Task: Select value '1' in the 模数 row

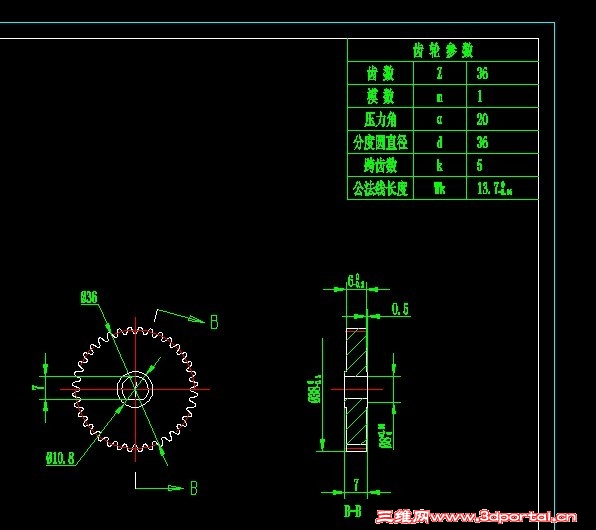Action: click(x=480, y=96)
